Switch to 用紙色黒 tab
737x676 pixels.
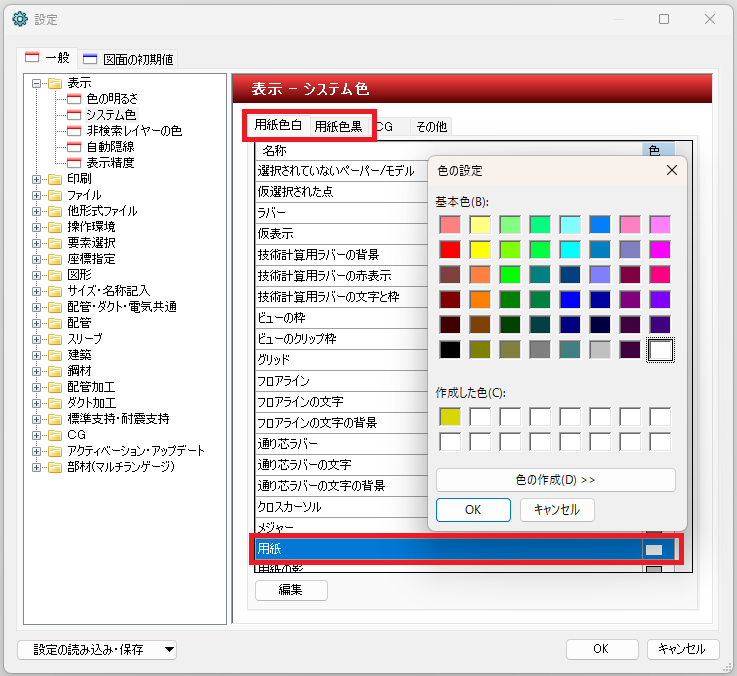338,126
